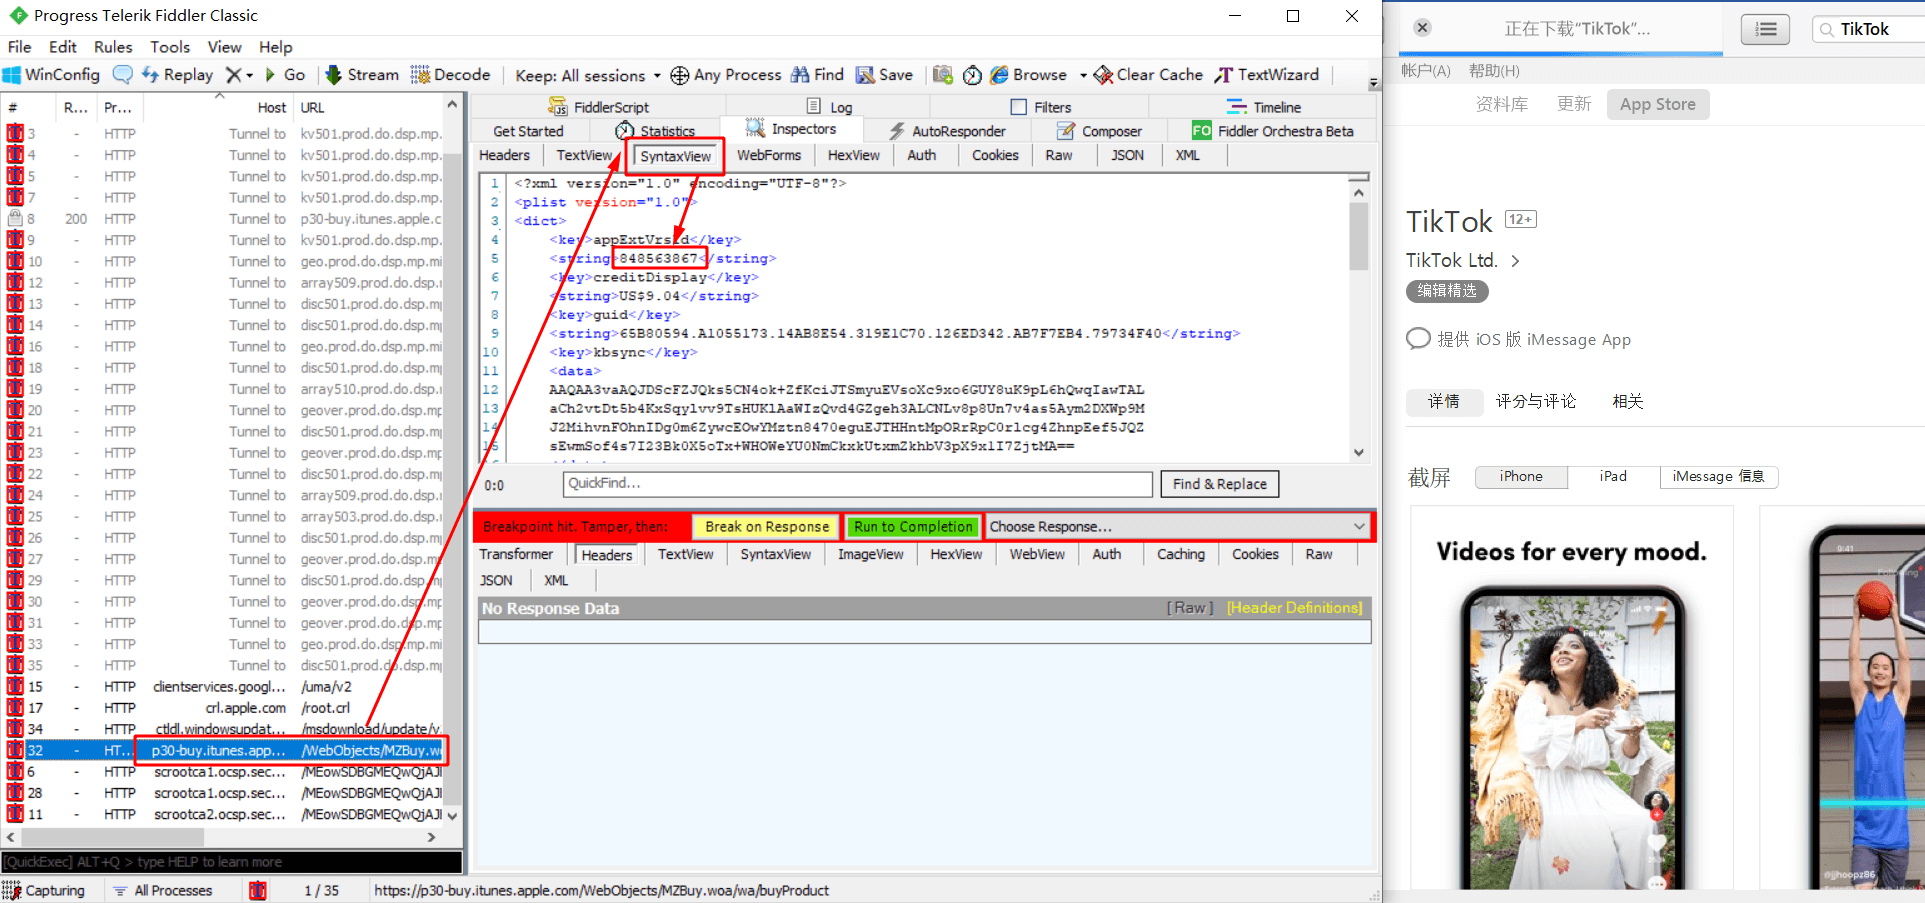Image resolution: width=1925 pixels, height=903 pixels.
Task: Open the Choose Response dropdown
Action: pyautogui.click(x=1178, y=527)
